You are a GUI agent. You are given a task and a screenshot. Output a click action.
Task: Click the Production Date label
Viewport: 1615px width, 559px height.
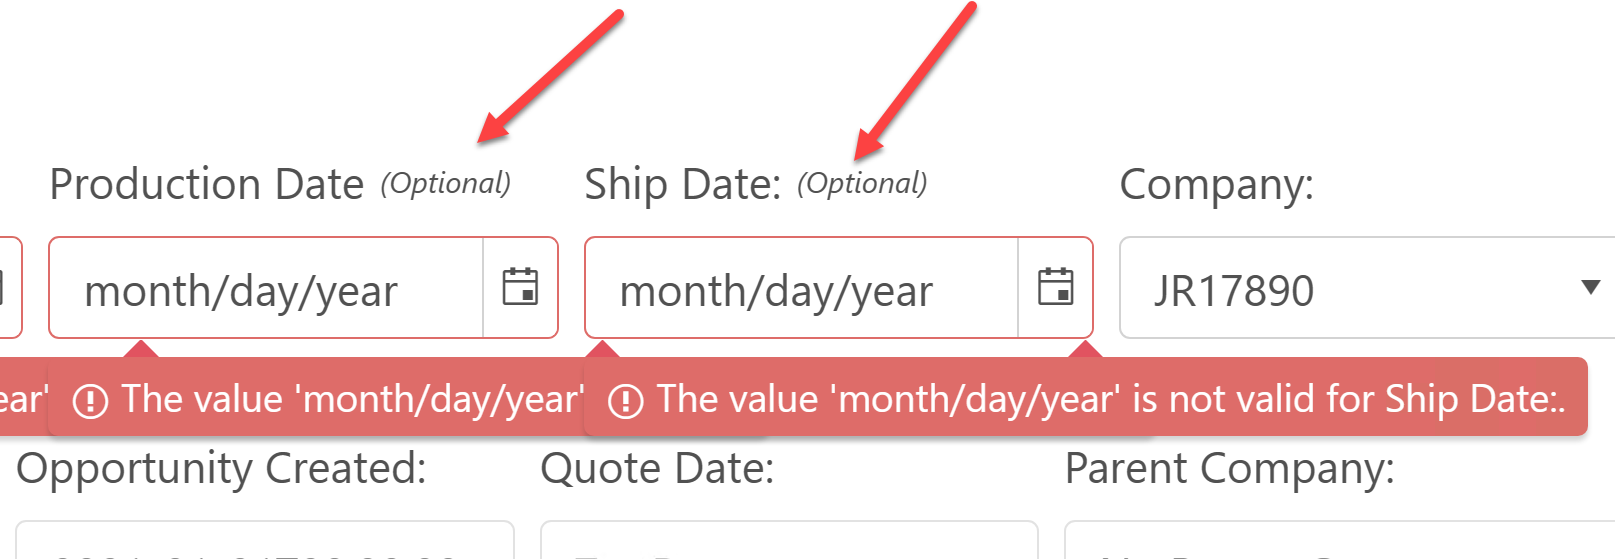tap(207, 185)
